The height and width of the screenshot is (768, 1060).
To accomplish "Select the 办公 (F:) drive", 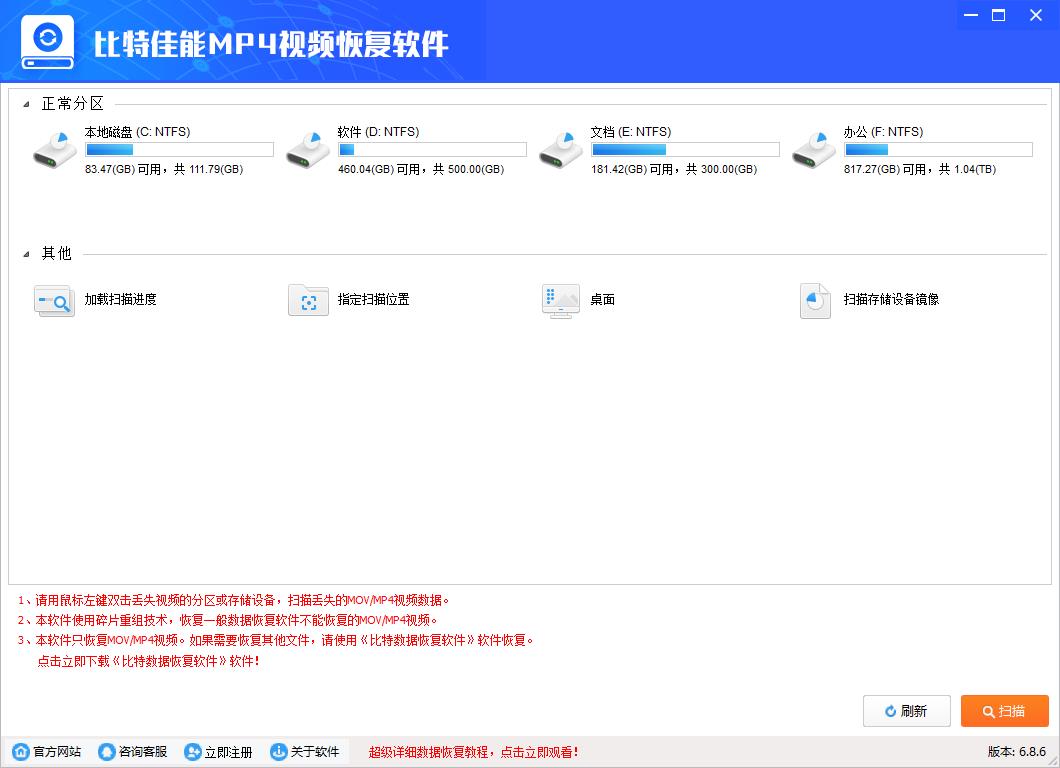I will point(910,148).
